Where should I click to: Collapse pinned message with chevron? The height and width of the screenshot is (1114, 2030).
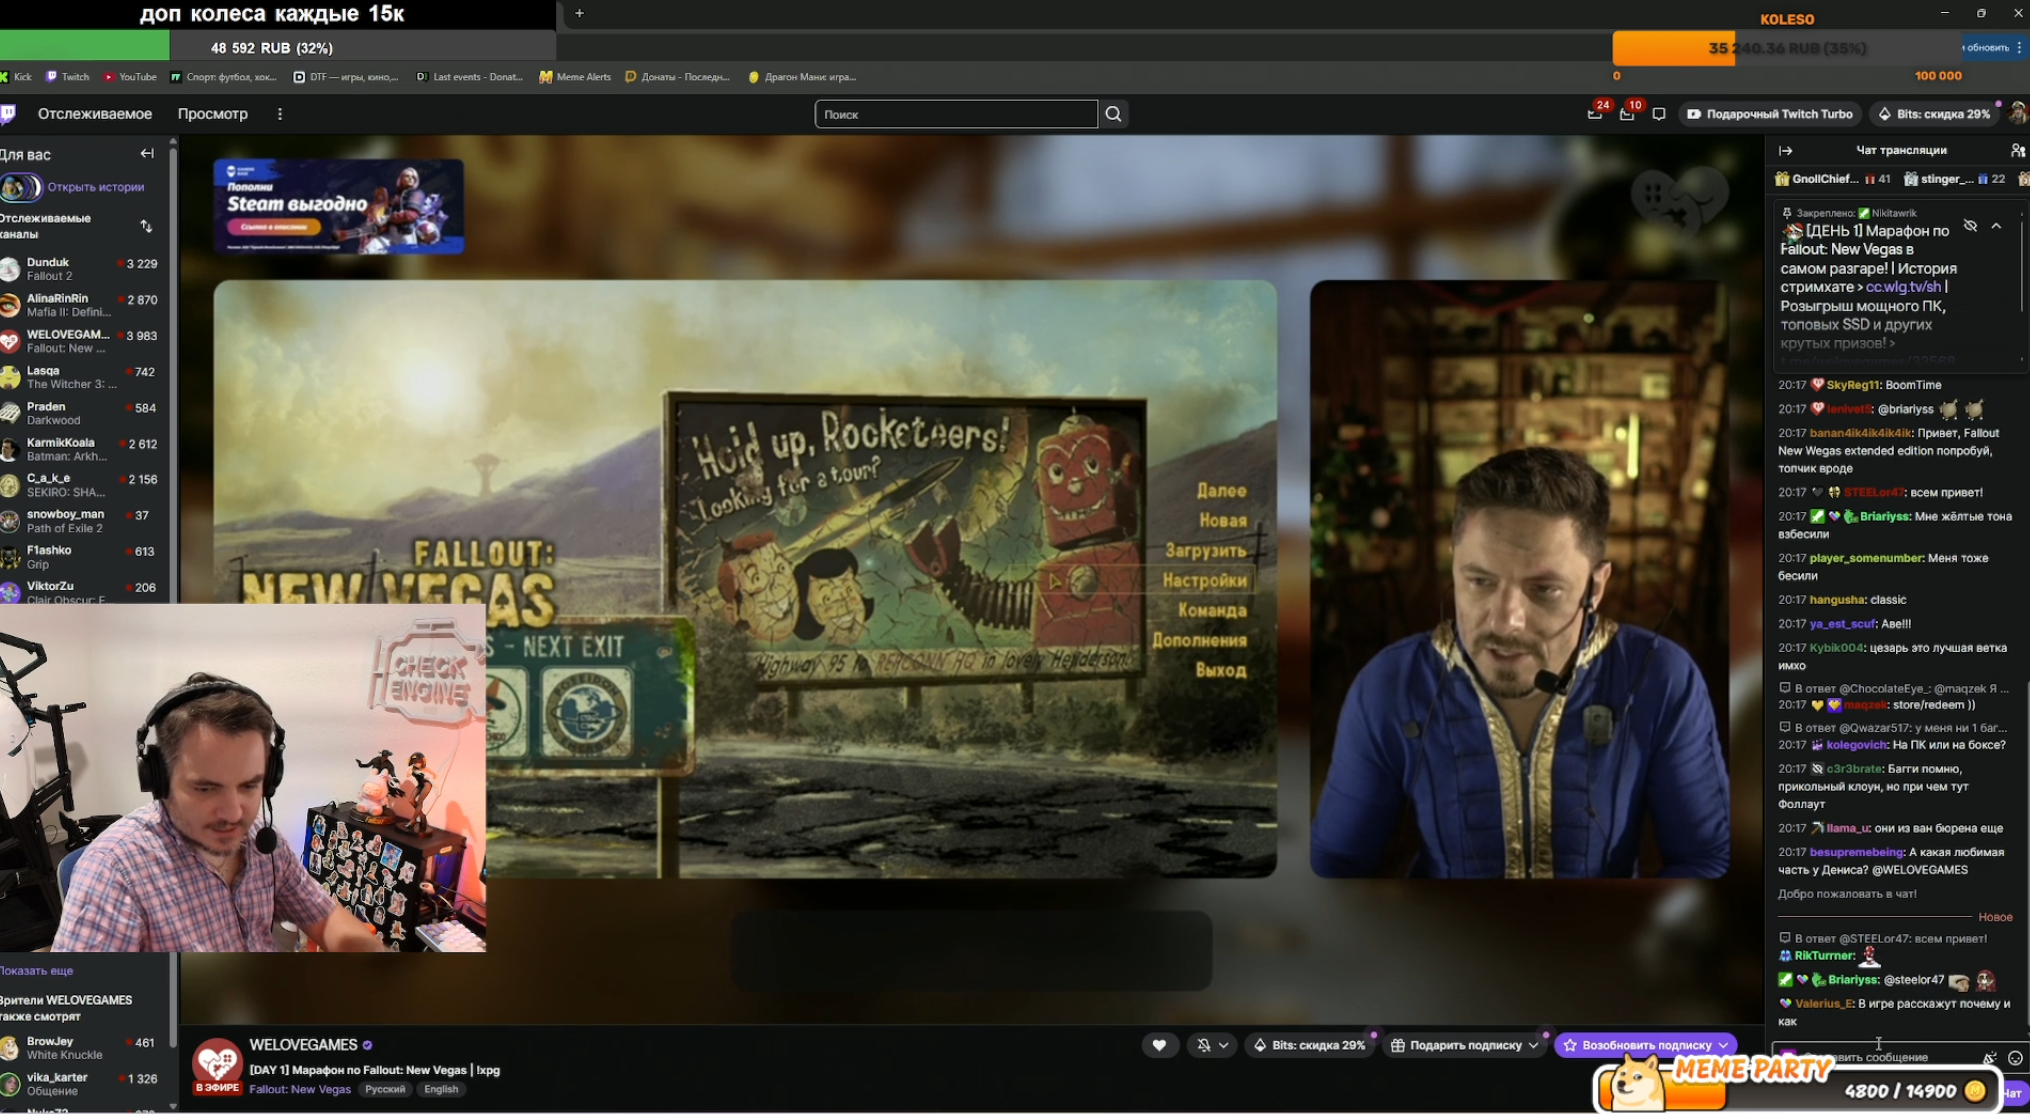pos(1996,226)
